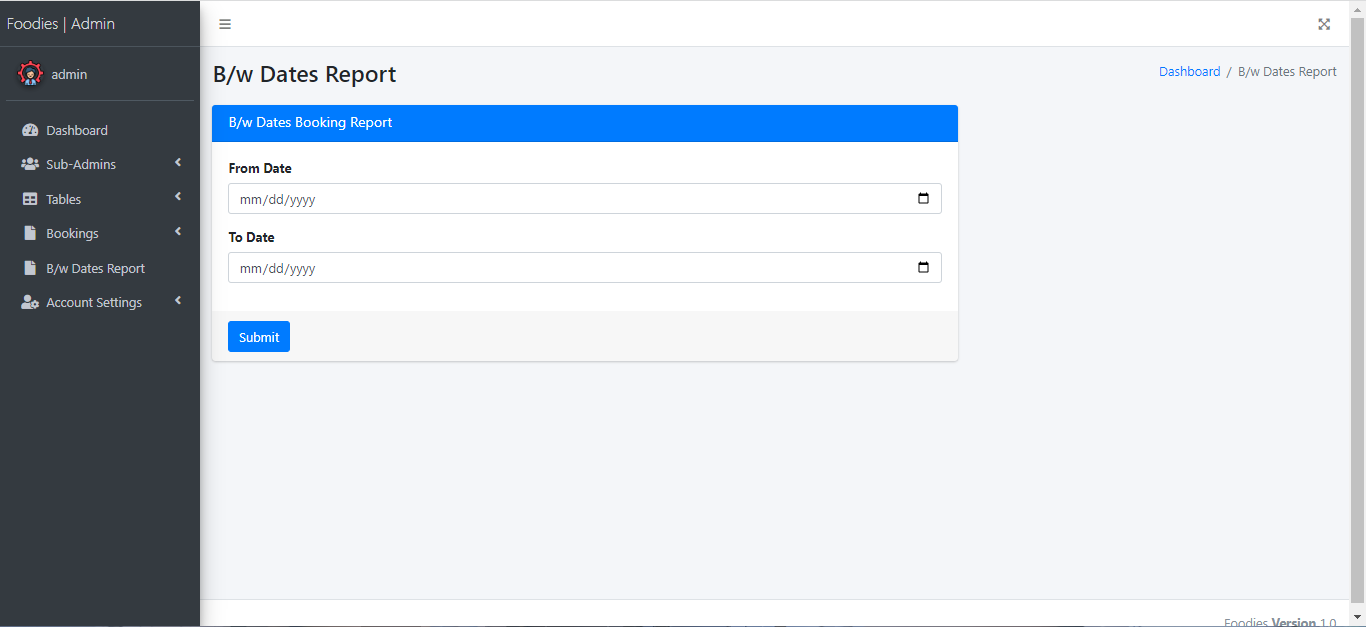Click the fullscreen expand icon
Image resolution: width=1366 pixels, height=627 pixels.
(1324, 24)
